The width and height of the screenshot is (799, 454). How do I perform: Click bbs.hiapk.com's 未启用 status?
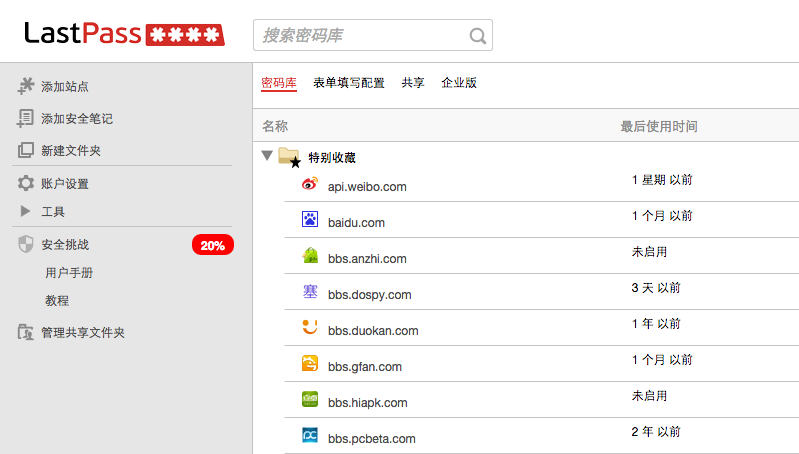[649, 396]
